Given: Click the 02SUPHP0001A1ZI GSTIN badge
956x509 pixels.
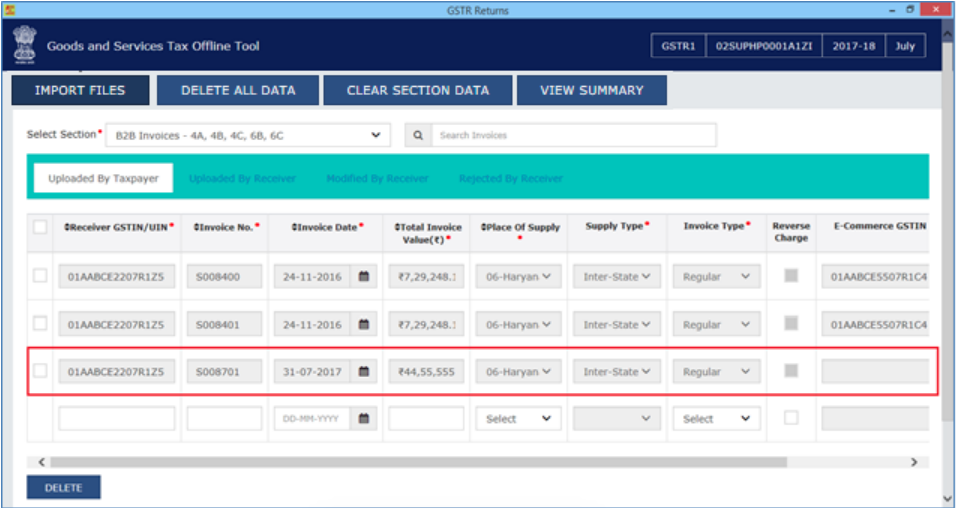Looking at the screenshot, I should tap(764, 46).
